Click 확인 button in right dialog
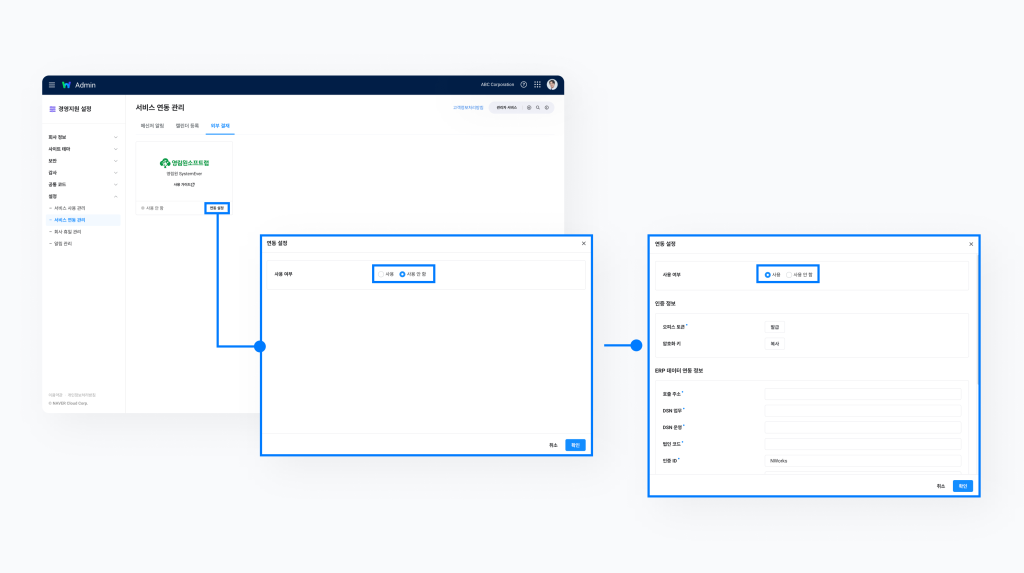The height and width of the screenshot is (573, 1024). pos(962,486)
